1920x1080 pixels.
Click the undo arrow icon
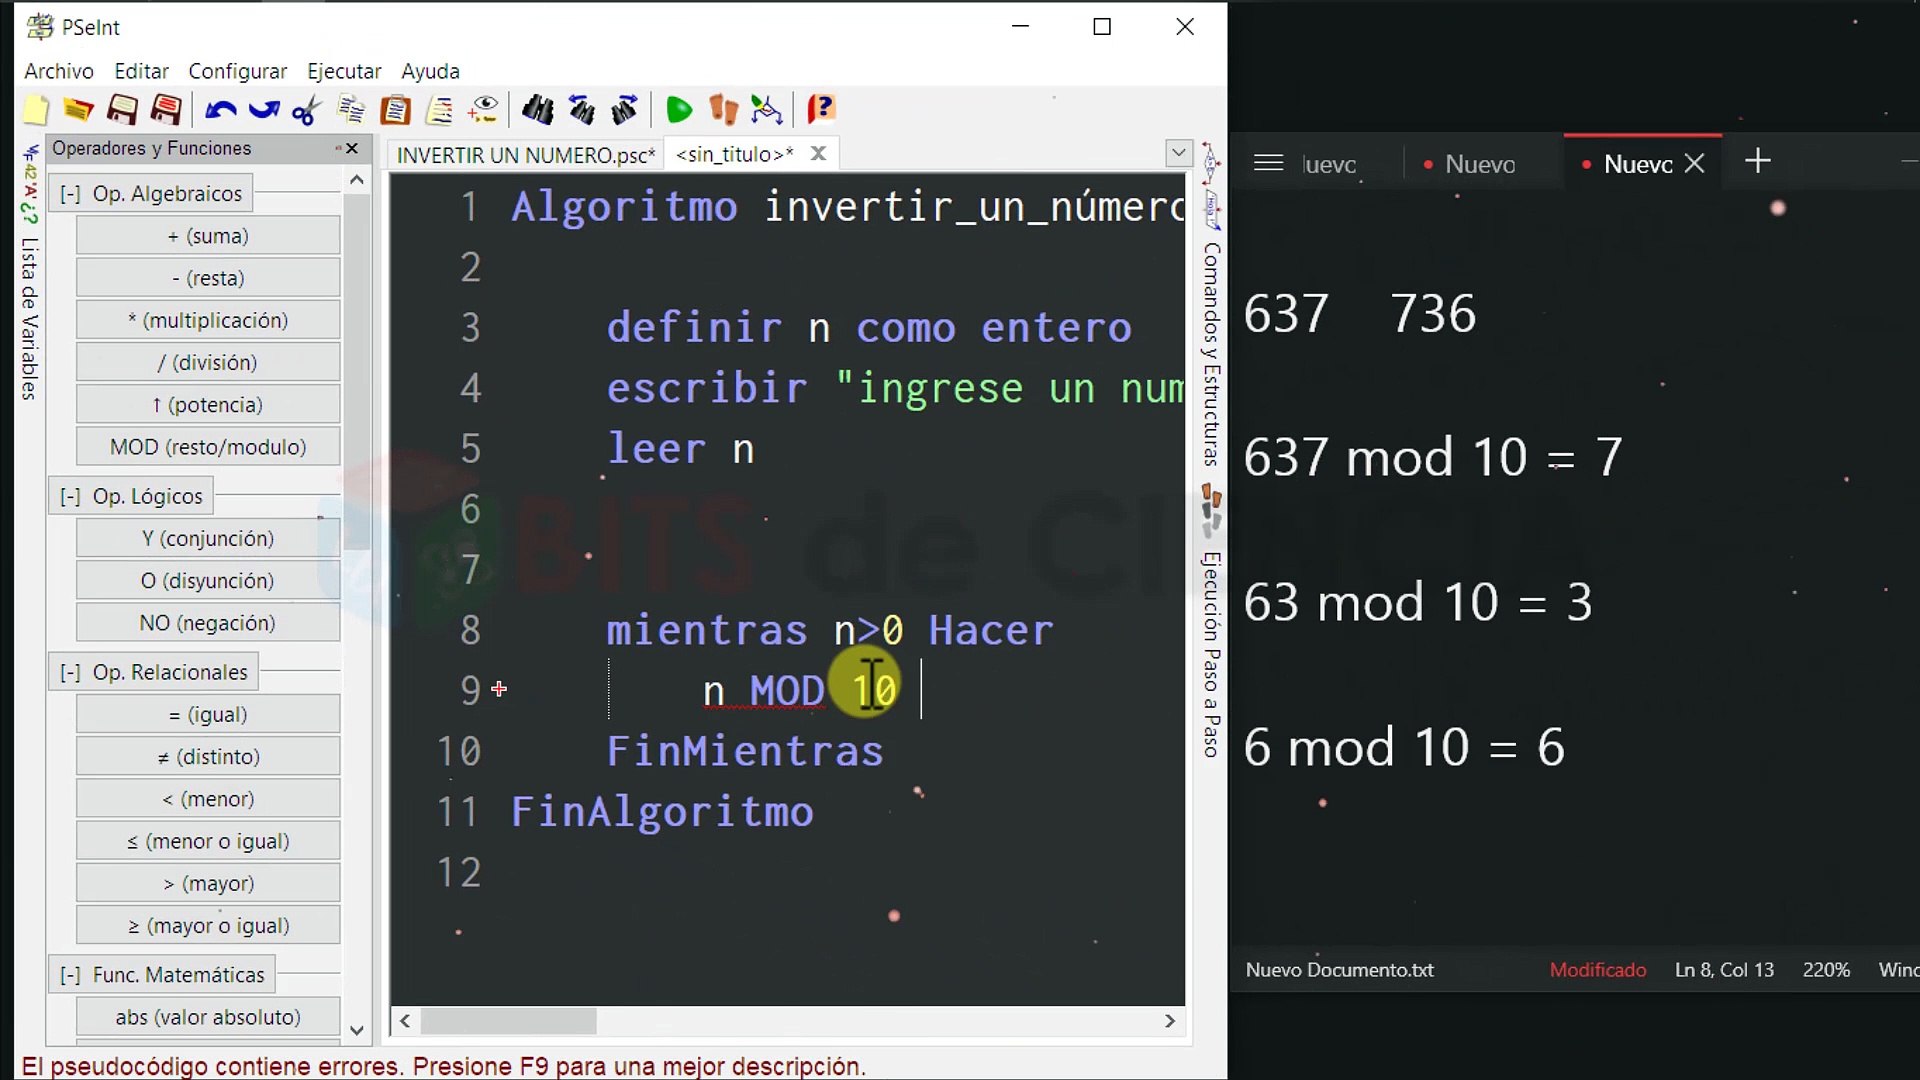coord(220,109)
